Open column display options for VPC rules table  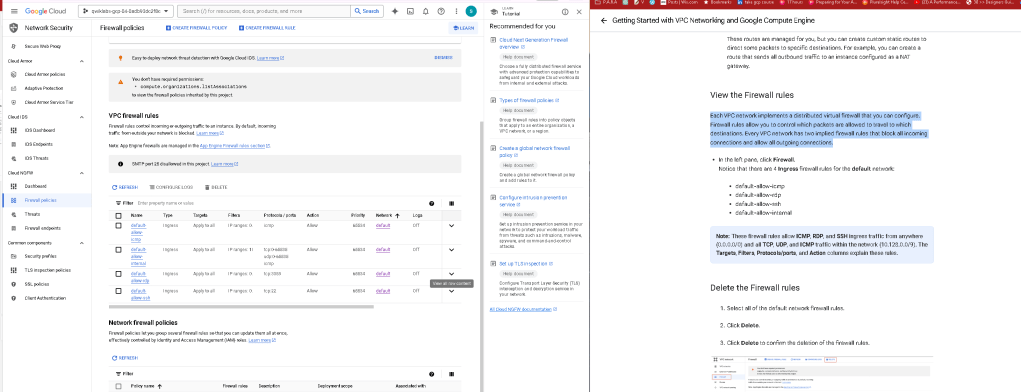(451, 203)
